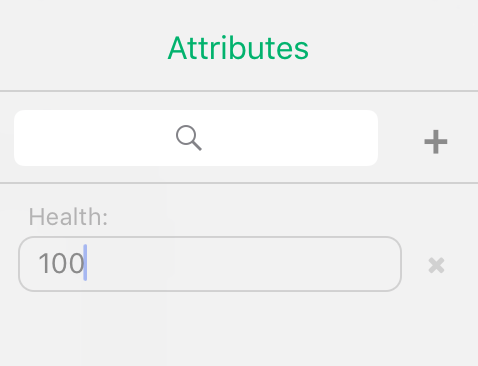Image resolution: width=478 pixels, height=366 pixels.
Task: Add a new attribute using the plus button
Action: click(x=436, y=142)
